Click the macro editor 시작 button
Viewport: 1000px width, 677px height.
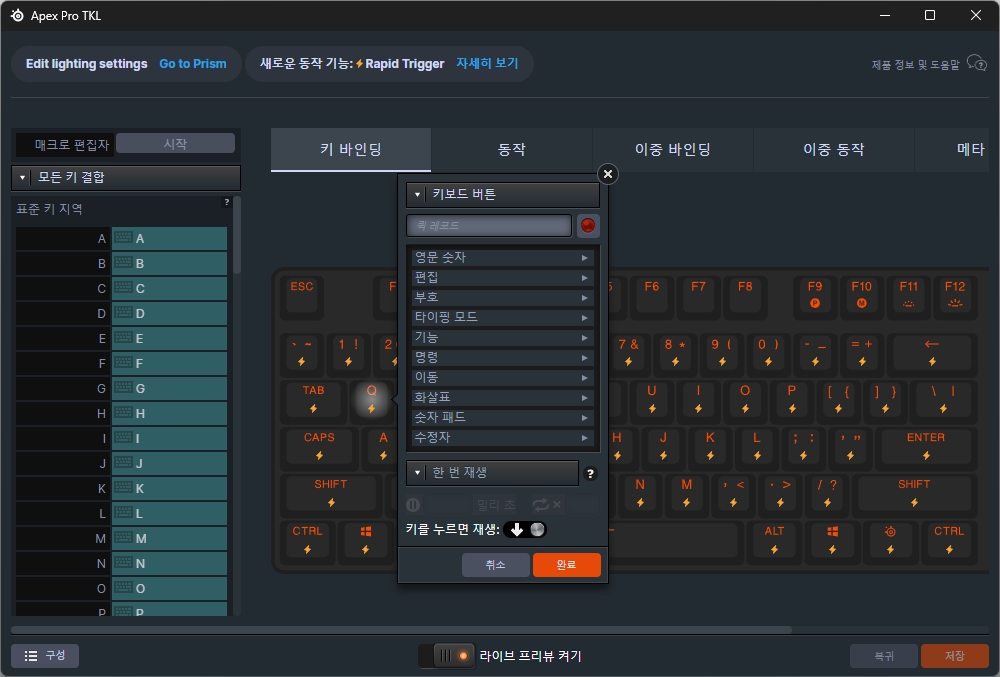pyautogui.click(x=175, y=143)
